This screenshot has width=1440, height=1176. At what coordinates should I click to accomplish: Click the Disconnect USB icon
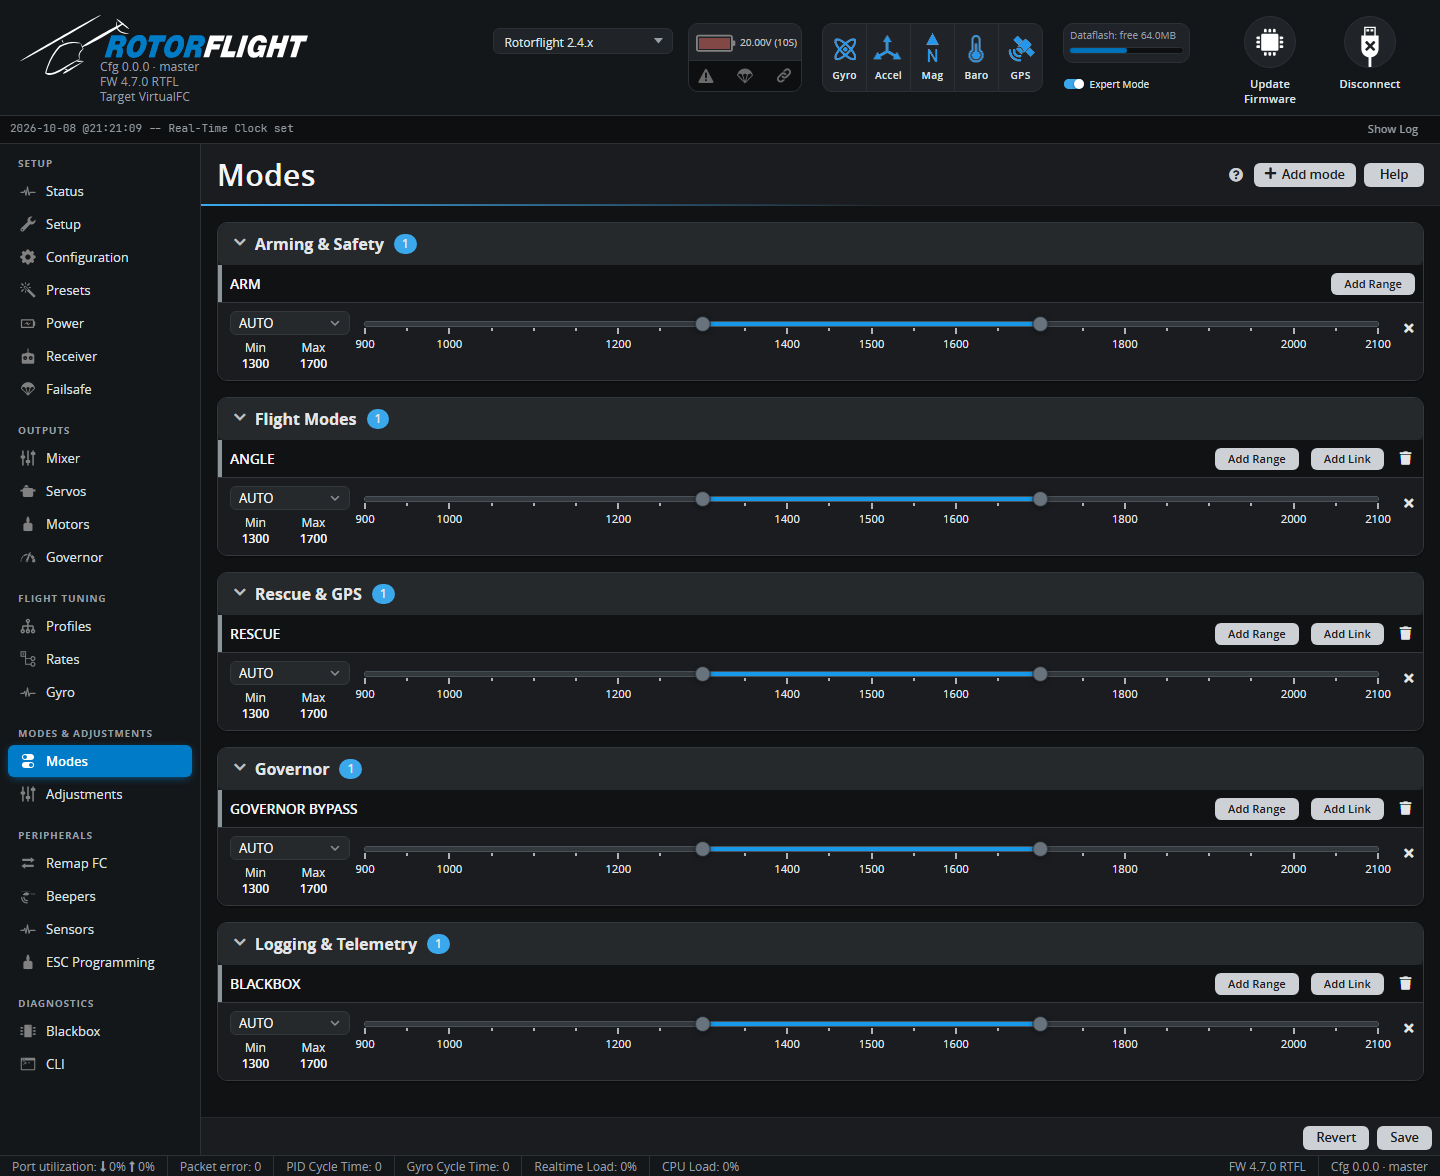point(1370,43)
